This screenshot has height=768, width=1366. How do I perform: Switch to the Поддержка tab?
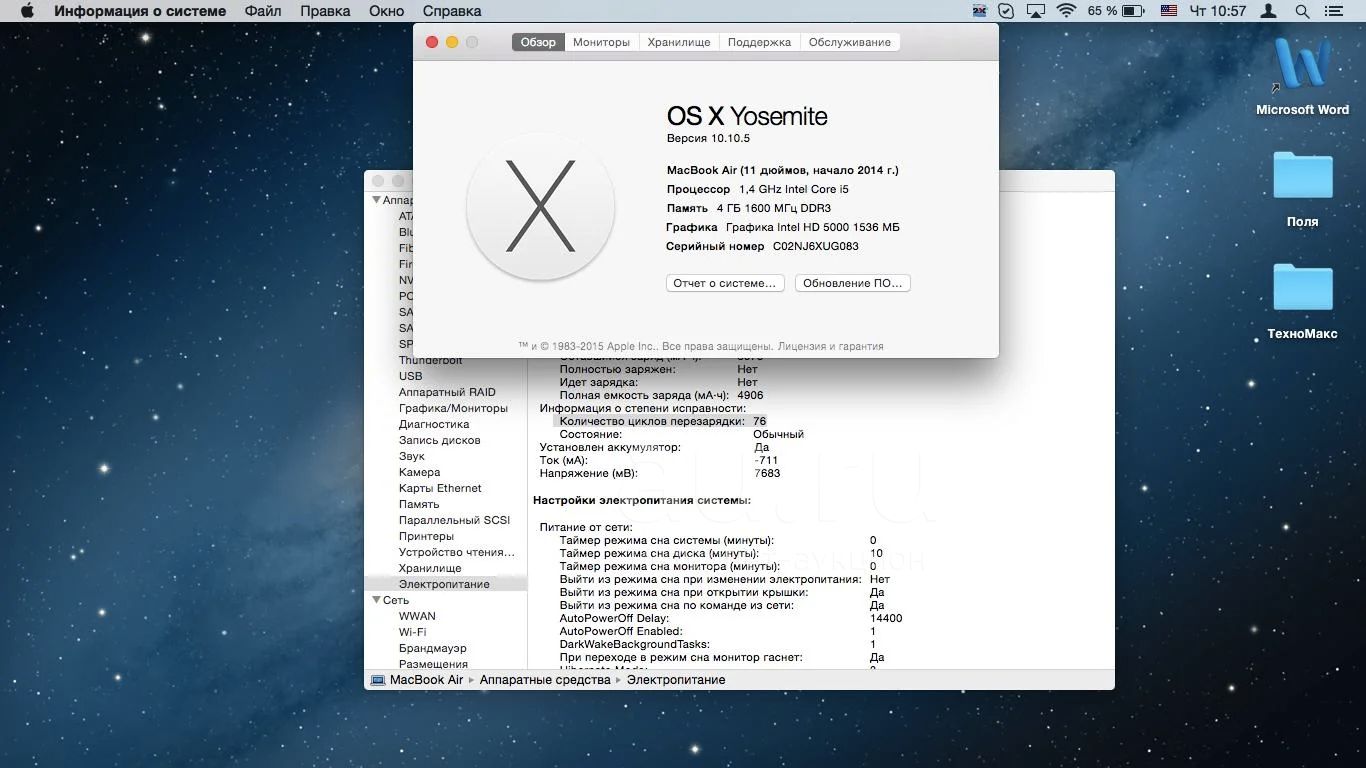(759, 42)
